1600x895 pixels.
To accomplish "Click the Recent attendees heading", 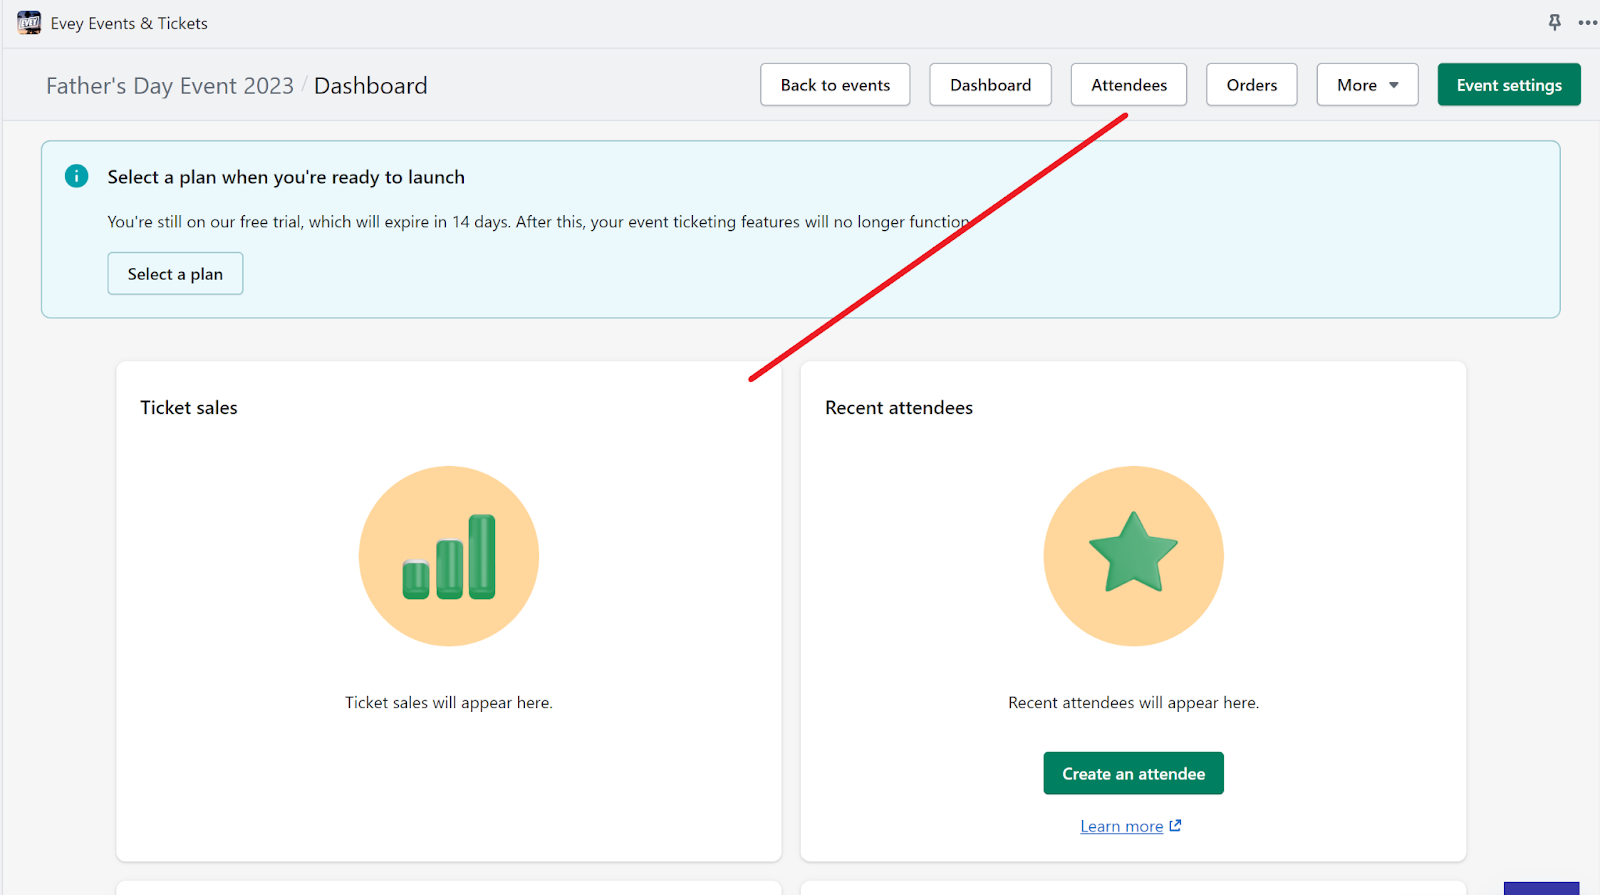I will [x=899, y=408].
